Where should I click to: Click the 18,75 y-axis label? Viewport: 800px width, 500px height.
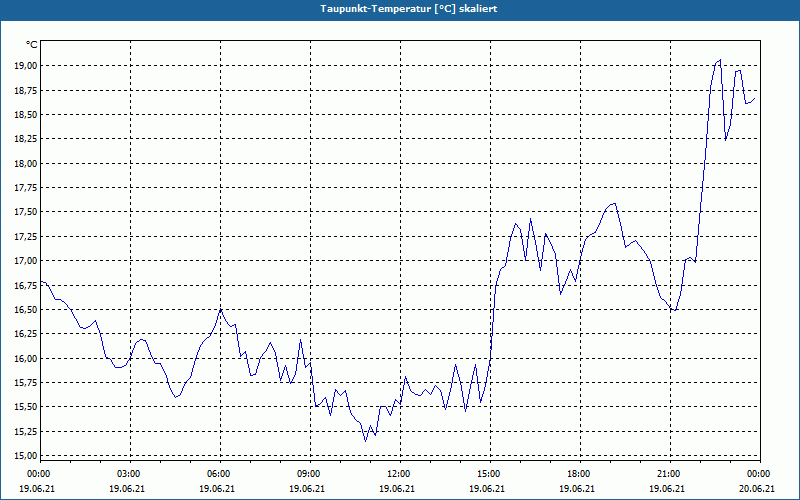(x=27, y=90)
